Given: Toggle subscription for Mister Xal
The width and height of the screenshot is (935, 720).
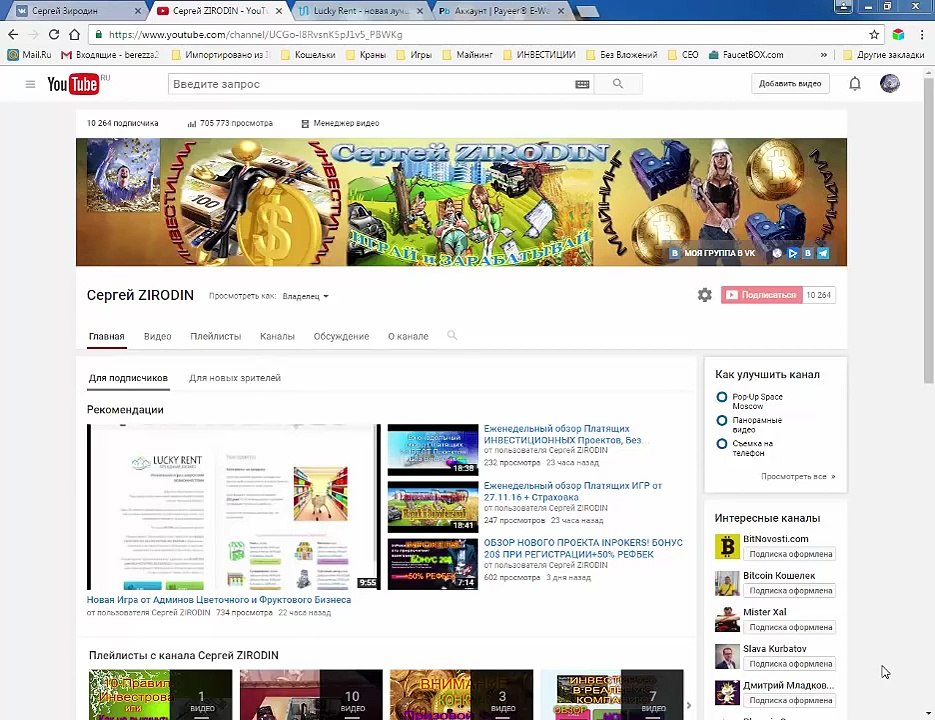Looking at the screenshot, I should click(790, 627).
